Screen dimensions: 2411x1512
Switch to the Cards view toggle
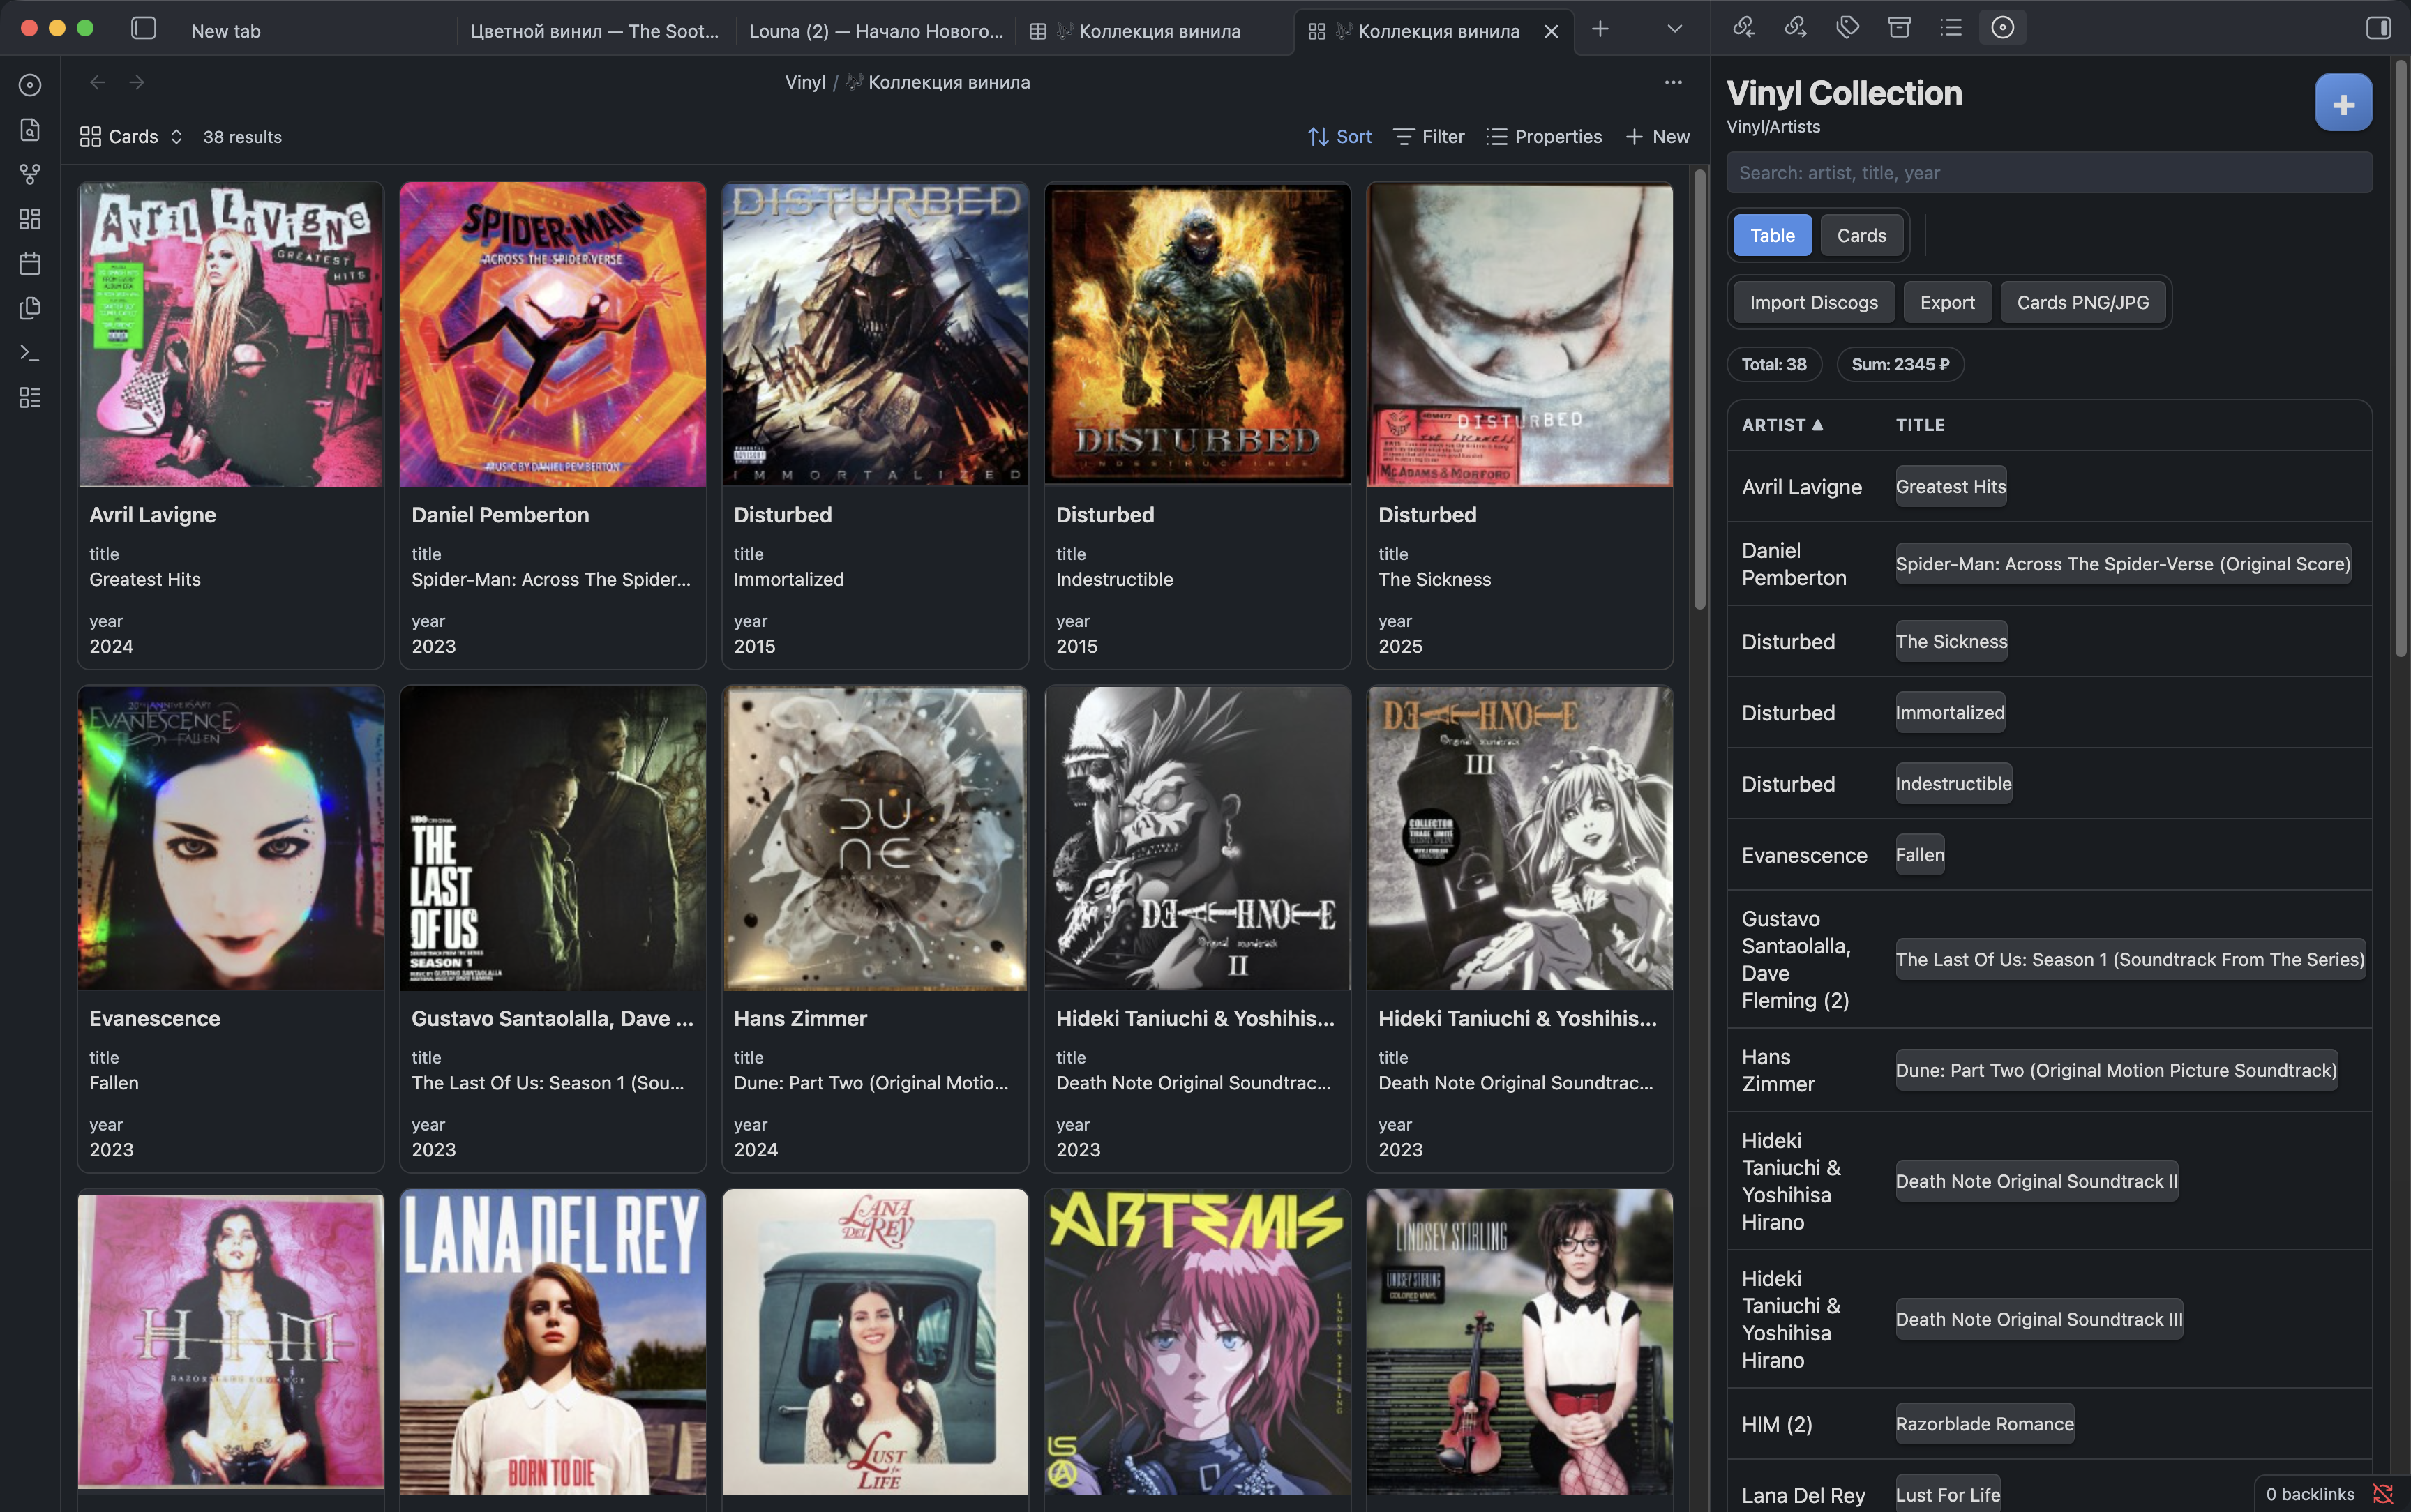click(1861, 235)
